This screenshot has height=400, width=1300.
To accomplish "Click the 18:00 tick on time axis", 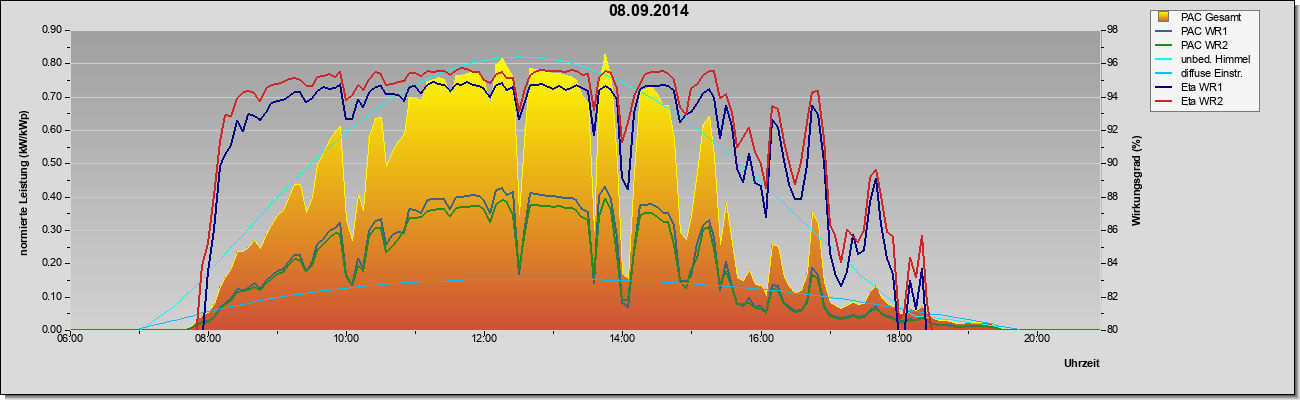I will 898,338.
